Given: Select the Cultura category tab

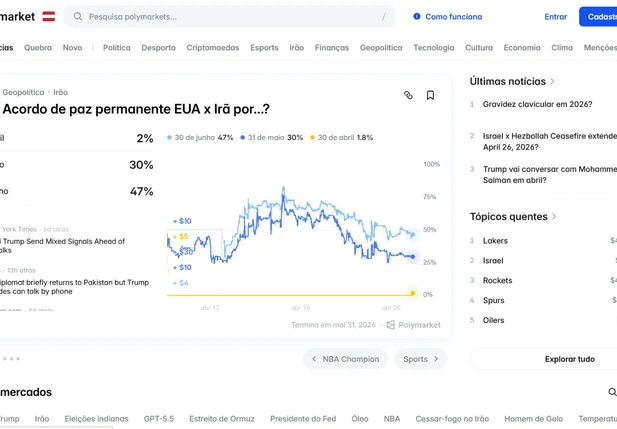Looking at the screenshot, I should coord(479,48).
